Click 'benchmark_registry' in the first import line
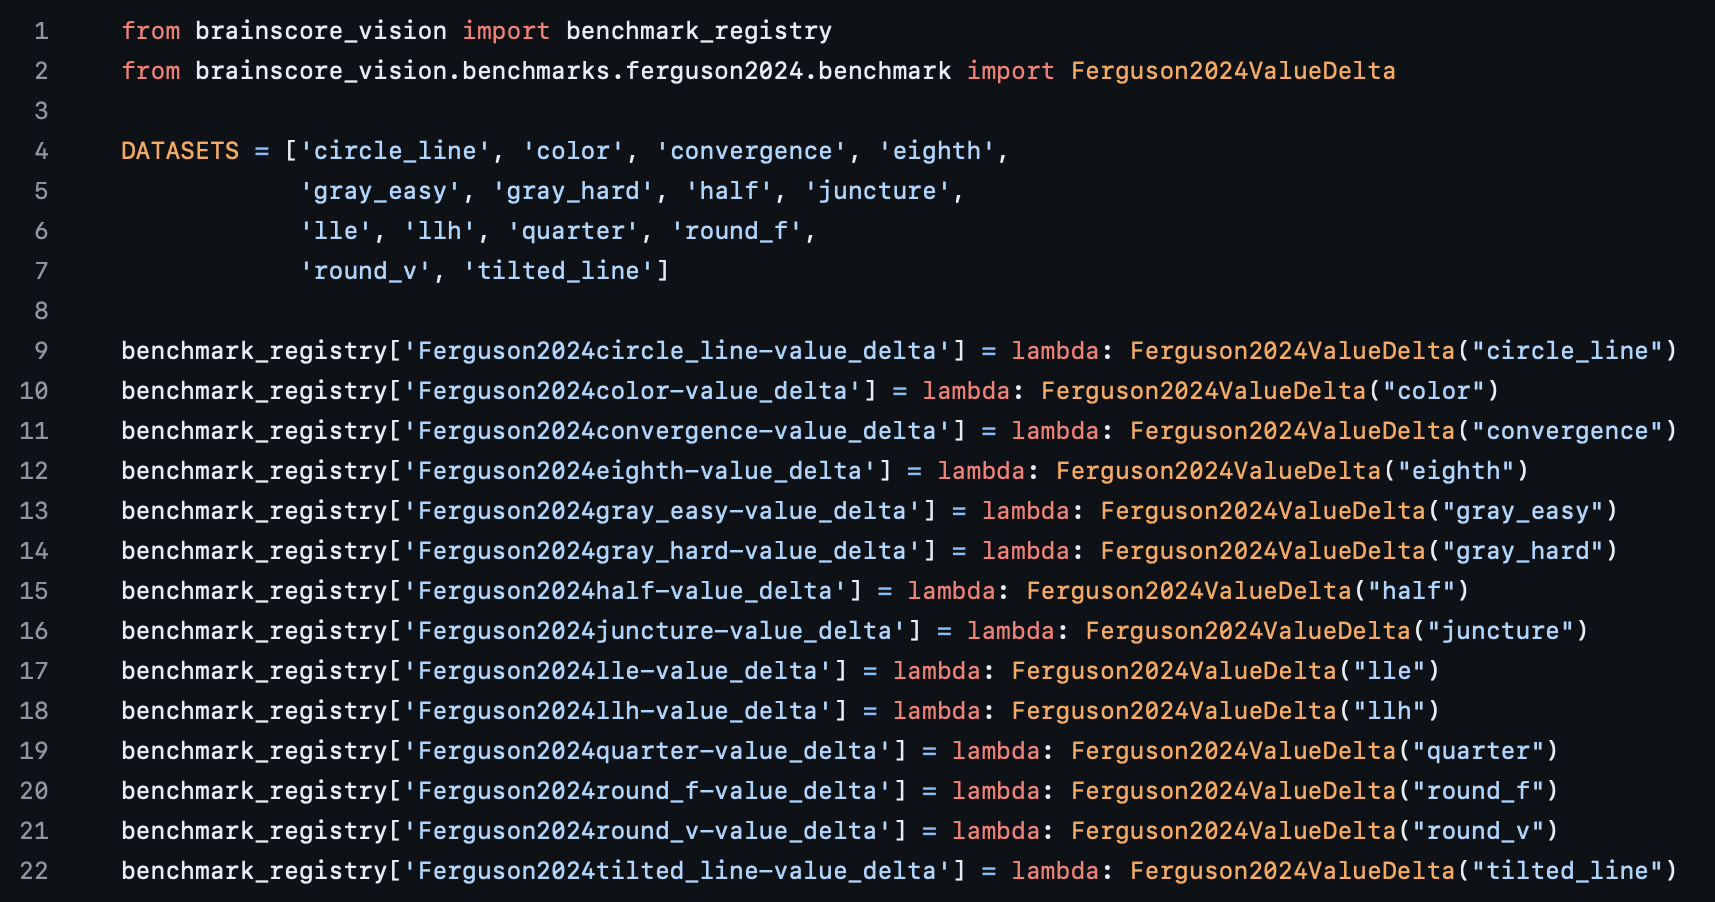Image resolution: width=1715 pixels, height=902 pixels. point(699,31)
